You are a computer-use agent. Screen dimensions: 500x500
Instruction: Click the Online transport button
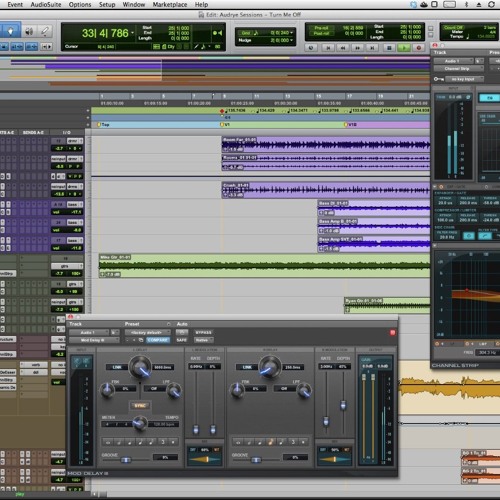coord(311,48)
